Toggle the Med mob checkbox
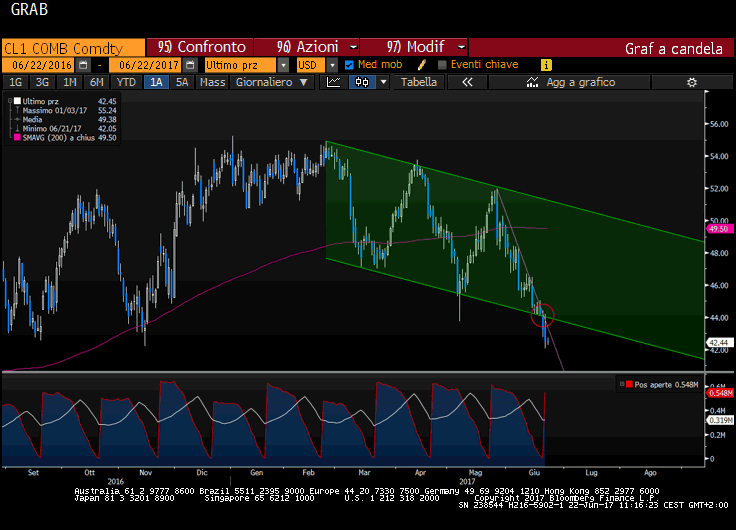This screenshot has height=530, width=736. (x=349, y=64)
